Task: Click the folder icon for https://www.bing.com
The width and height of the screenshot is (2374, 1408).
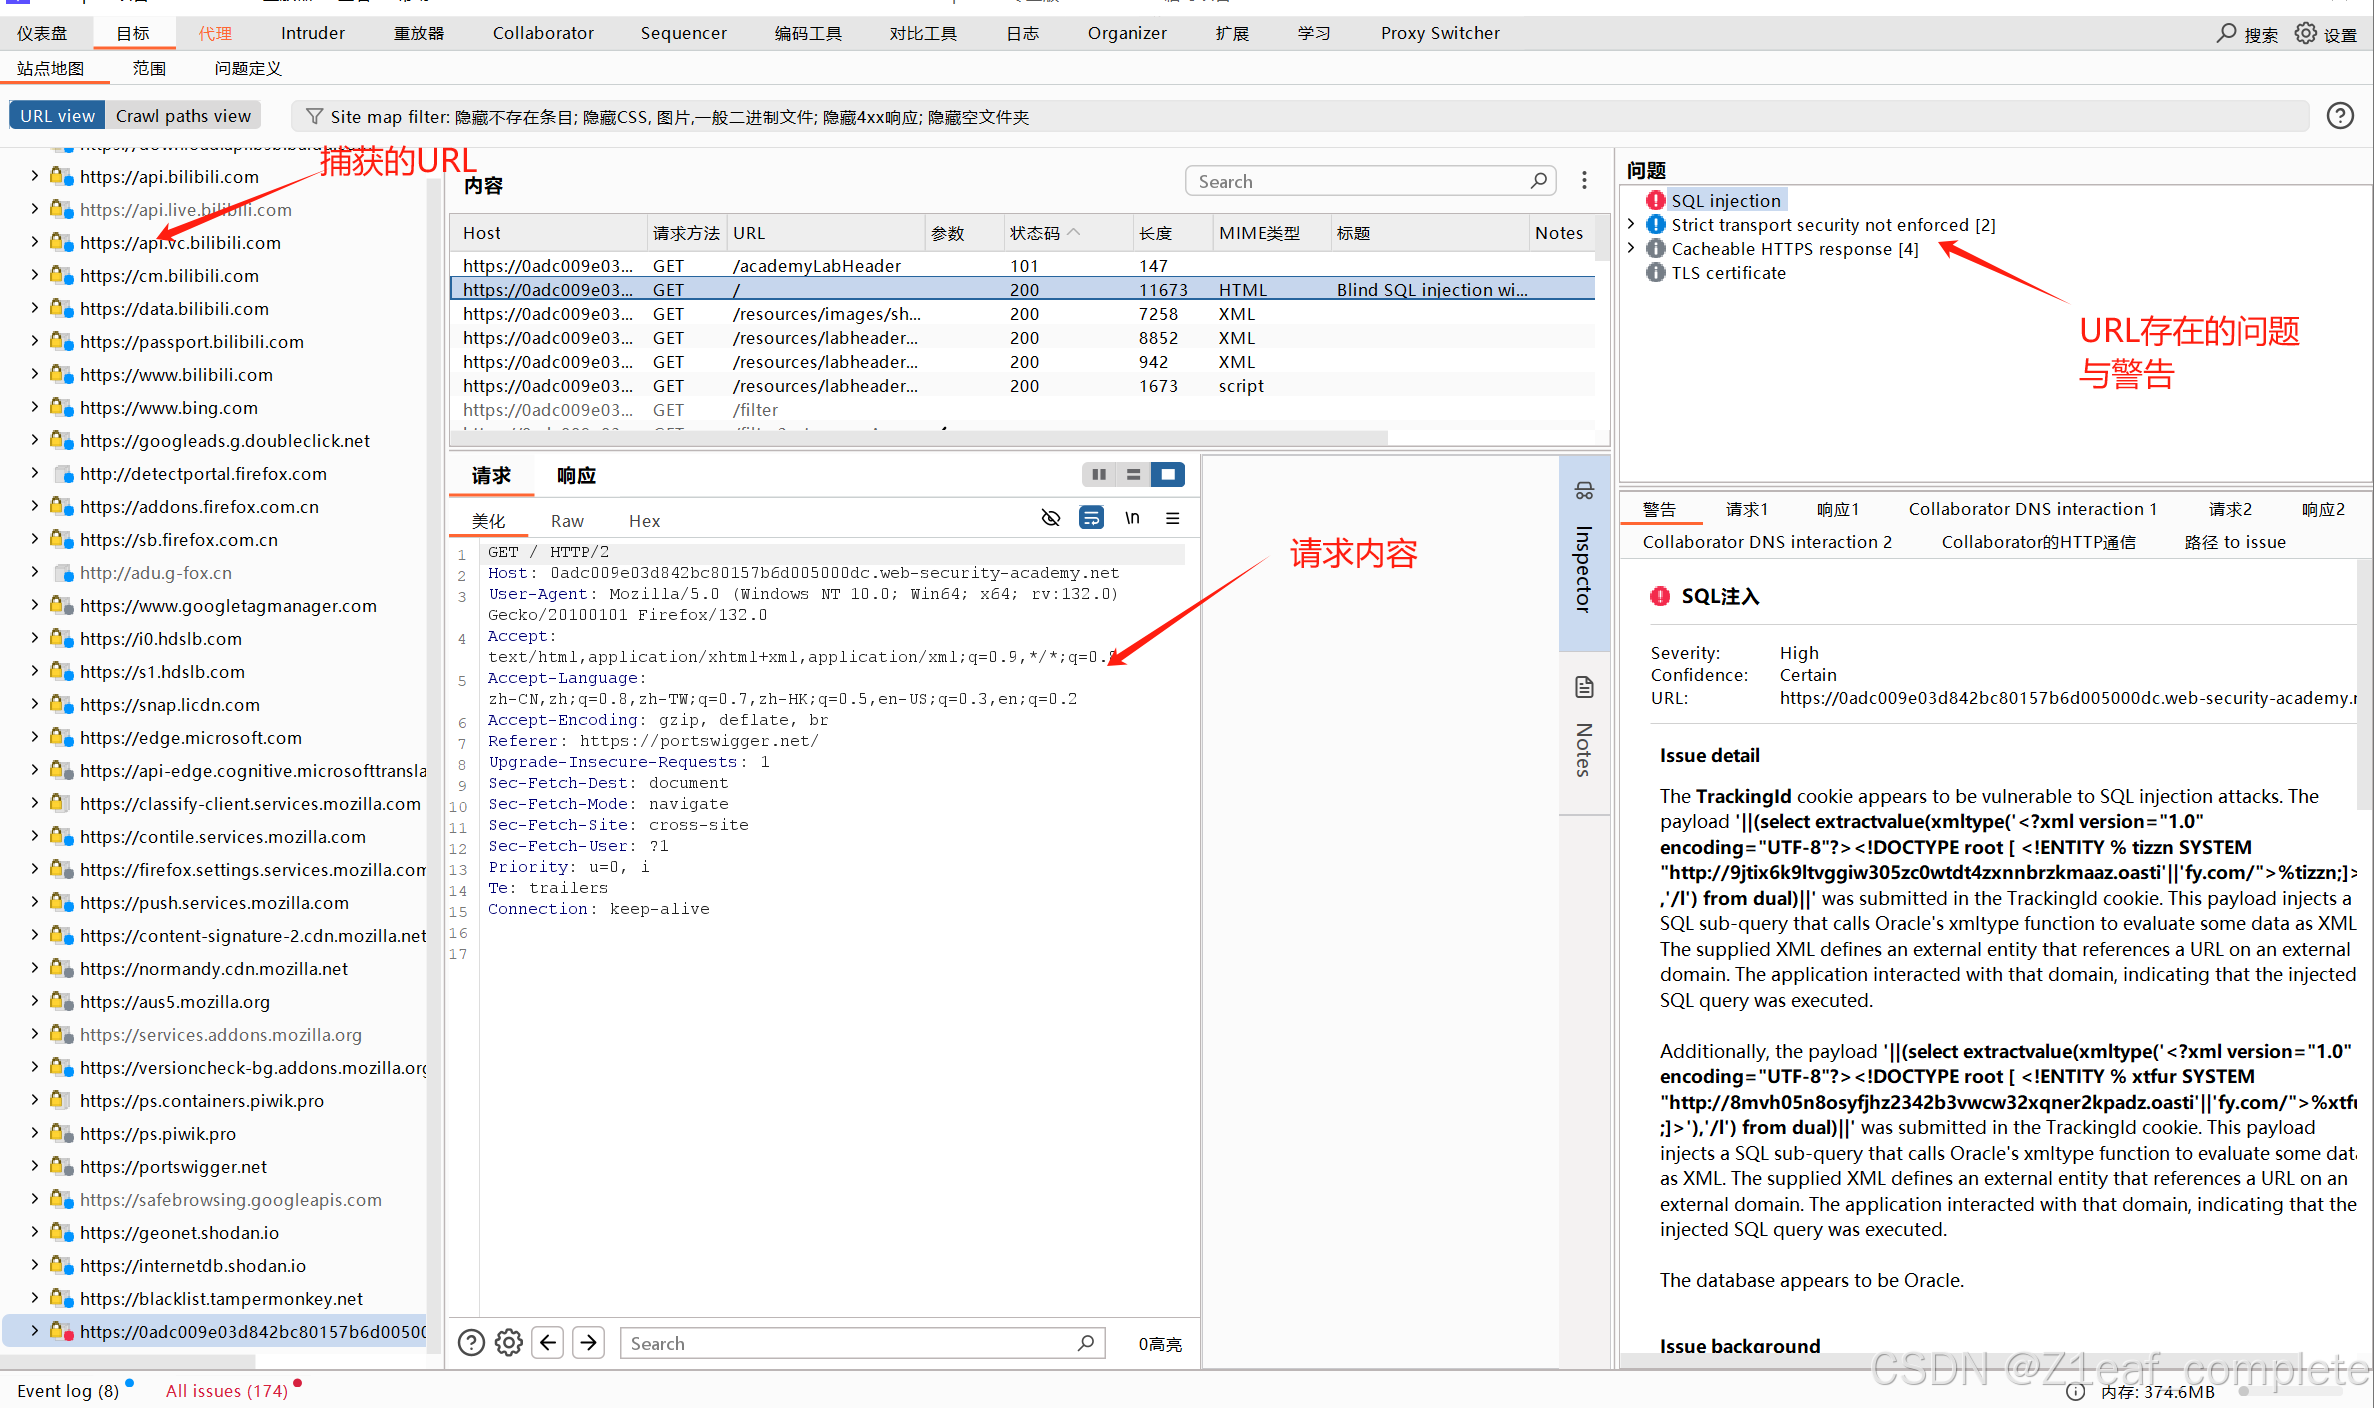Action: [x=62, y=408]
